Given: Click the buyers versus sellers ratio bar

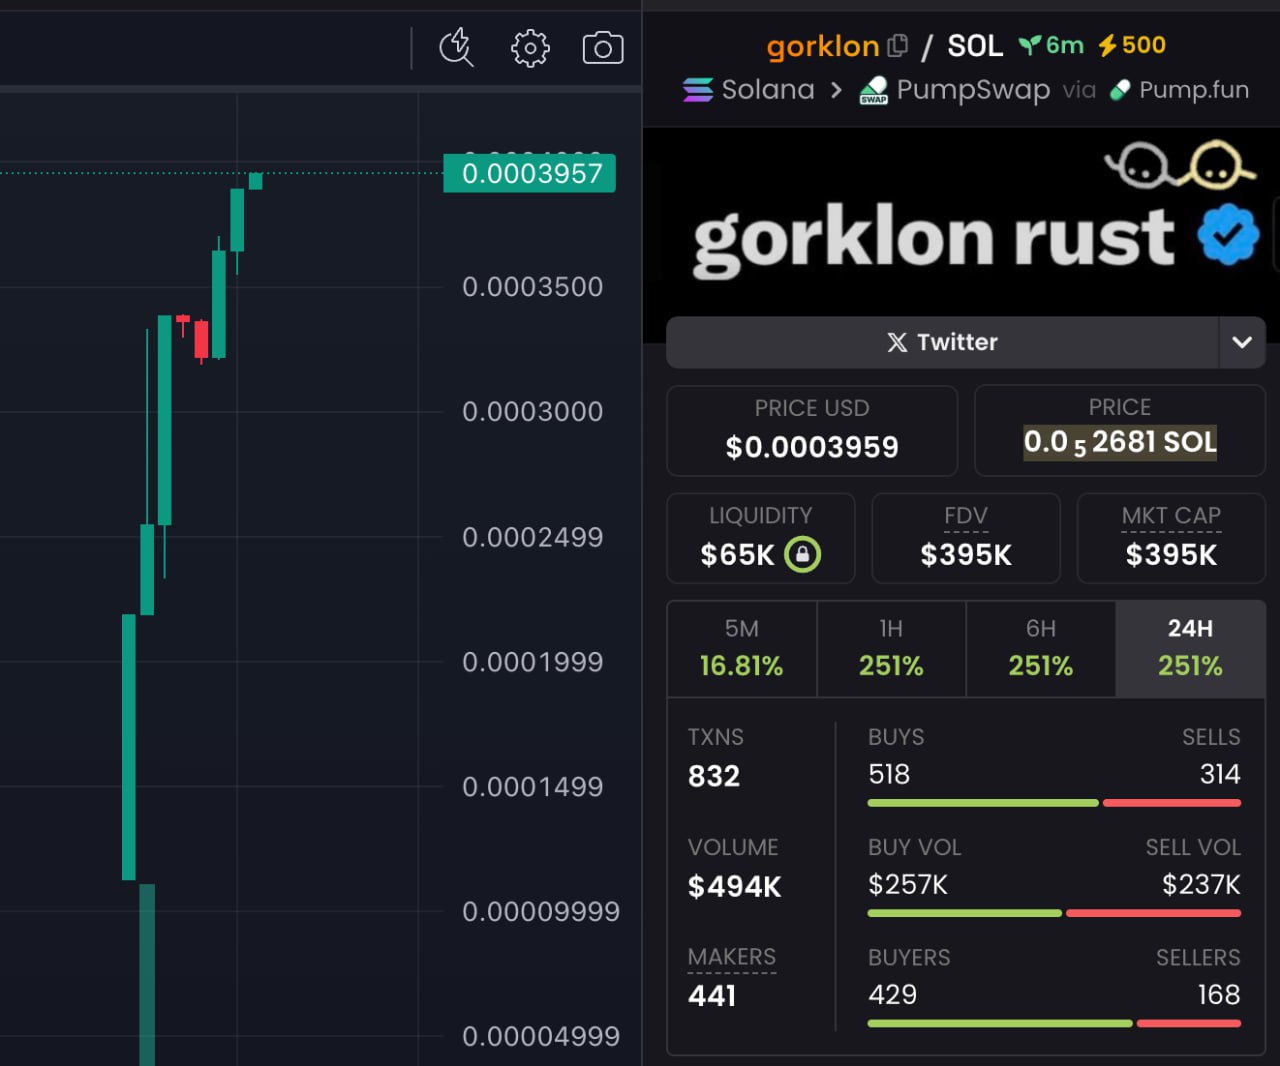Looking at the screenshot, I should coord(1054,1023).
